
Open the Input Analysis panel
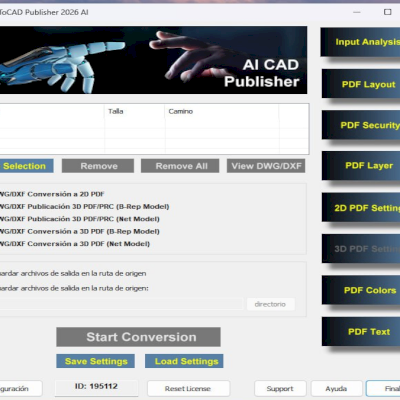[360, 42]
